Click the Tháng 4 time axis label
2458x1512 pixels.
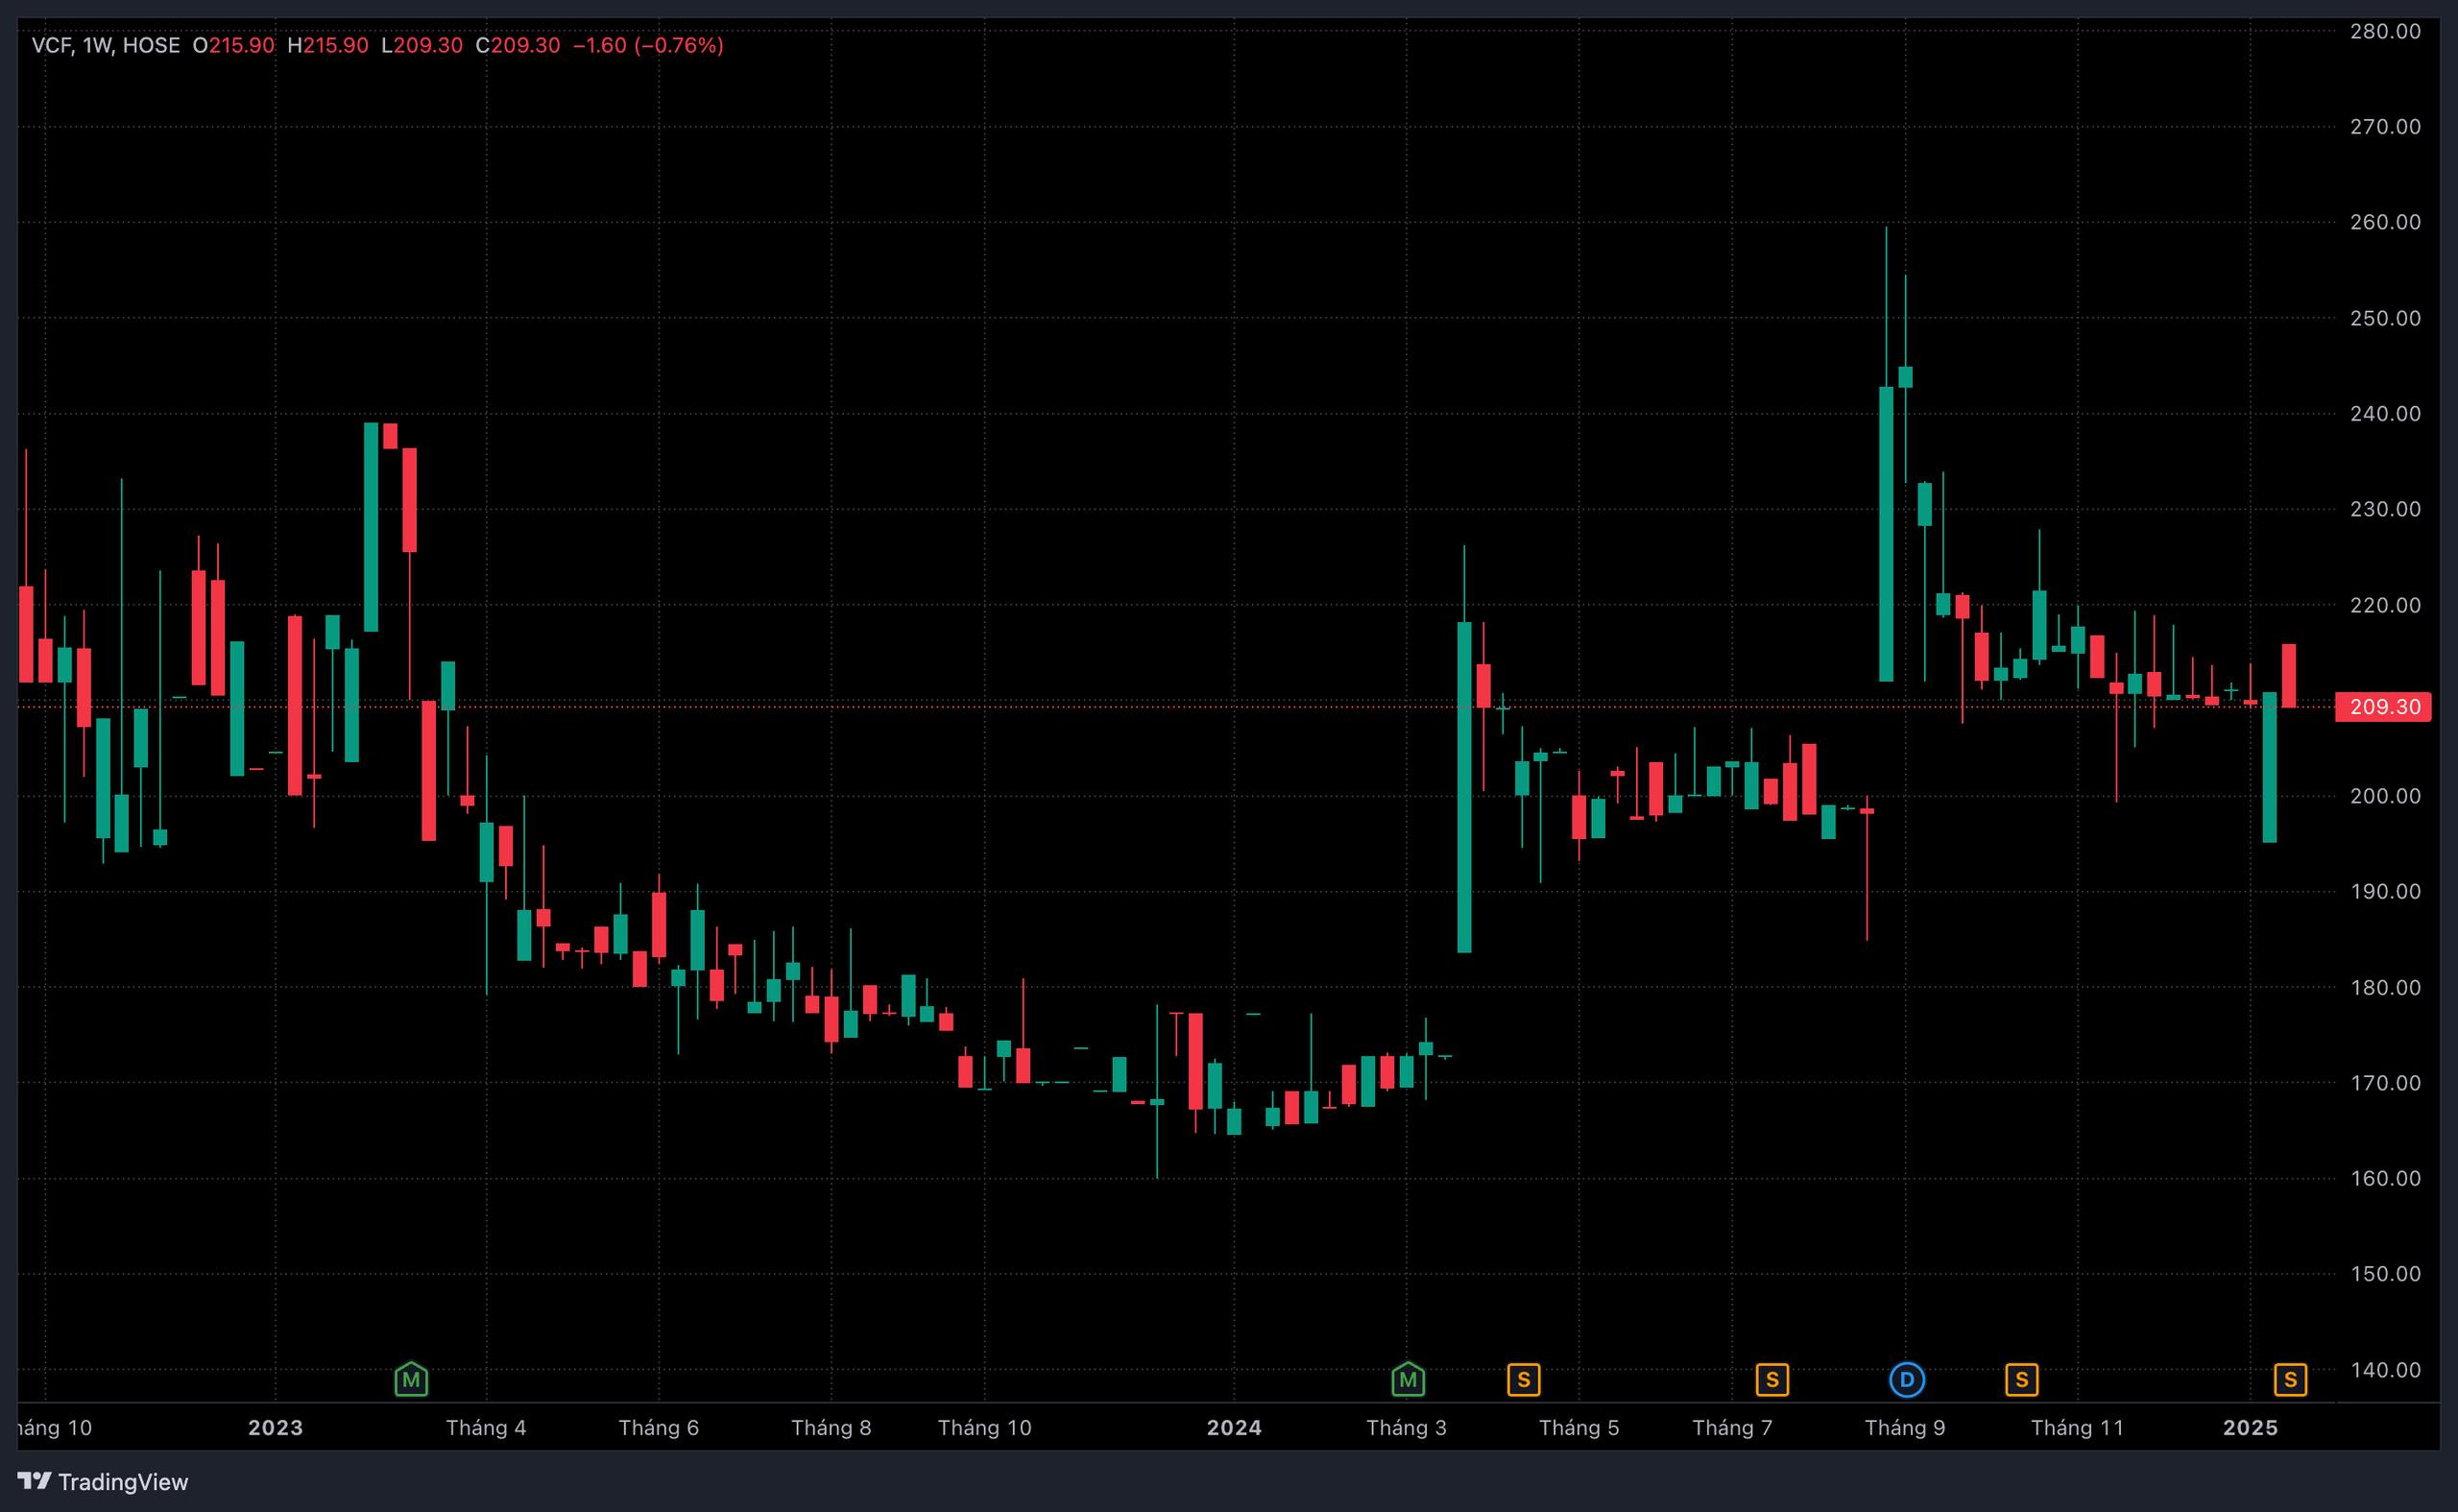(486, 1428)
